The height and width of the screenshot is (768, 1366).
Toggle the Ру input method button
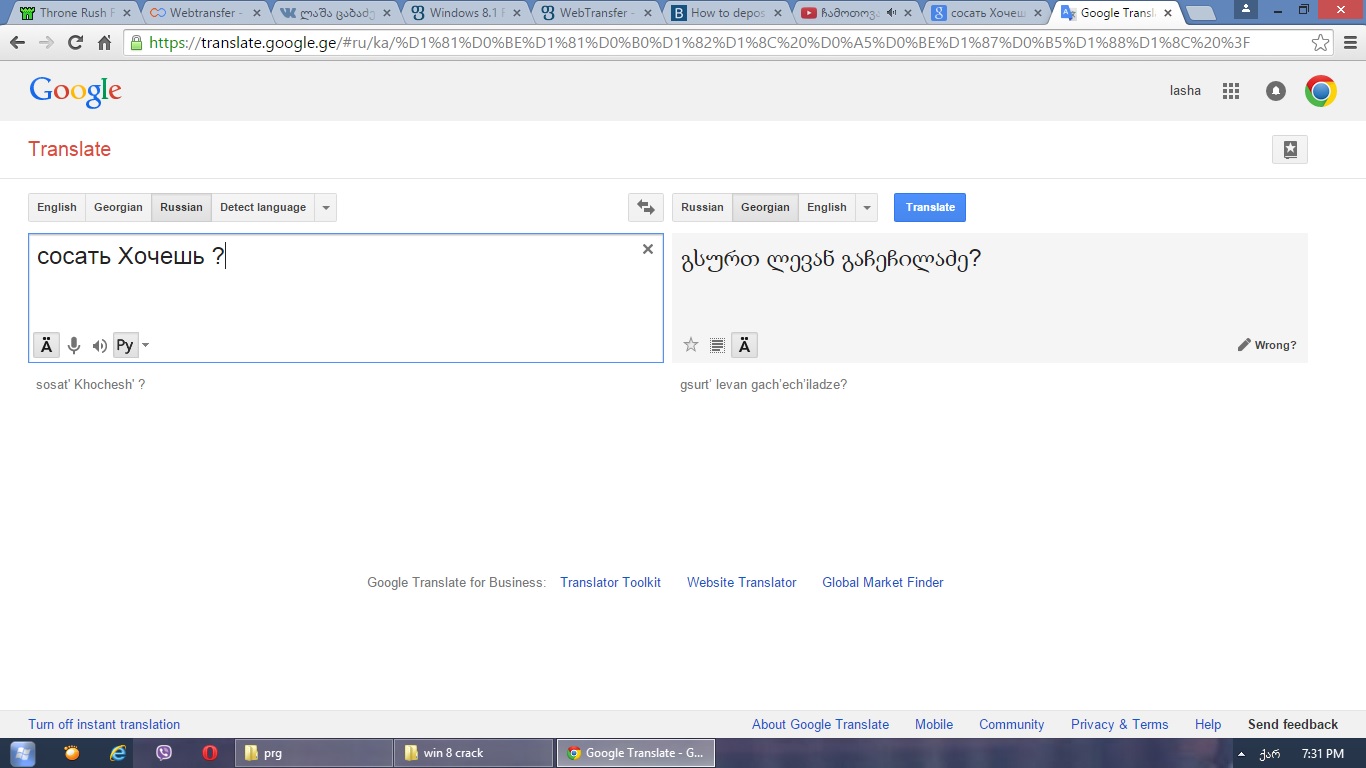click(x=125, y=346)
